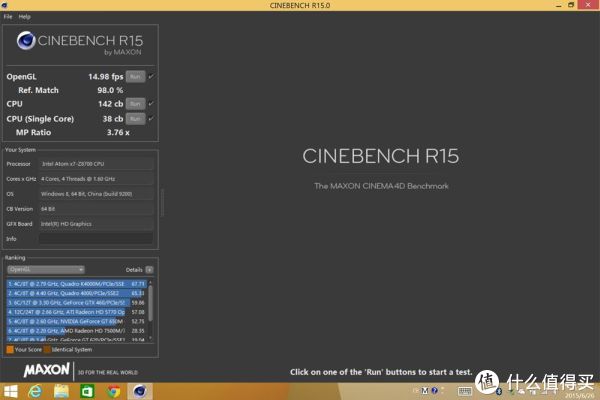
Task: Select ranking row 1 Quadro K4000M
Action: [77, 284]
